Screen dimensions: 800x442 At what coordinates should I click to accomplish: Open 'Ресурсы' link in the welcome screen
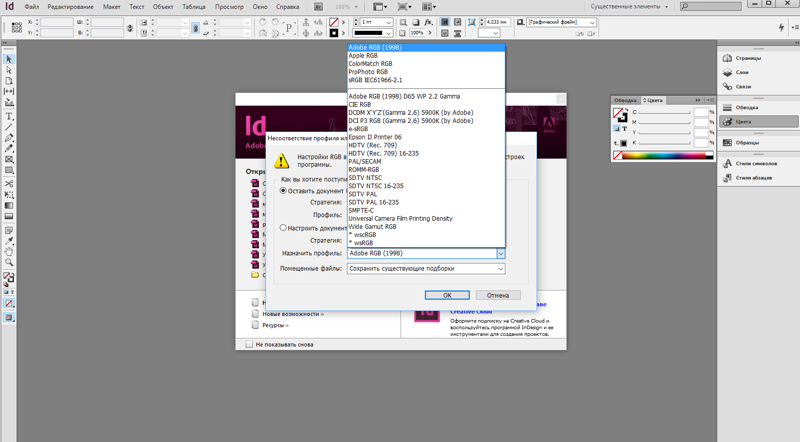(x=276, y=325)
